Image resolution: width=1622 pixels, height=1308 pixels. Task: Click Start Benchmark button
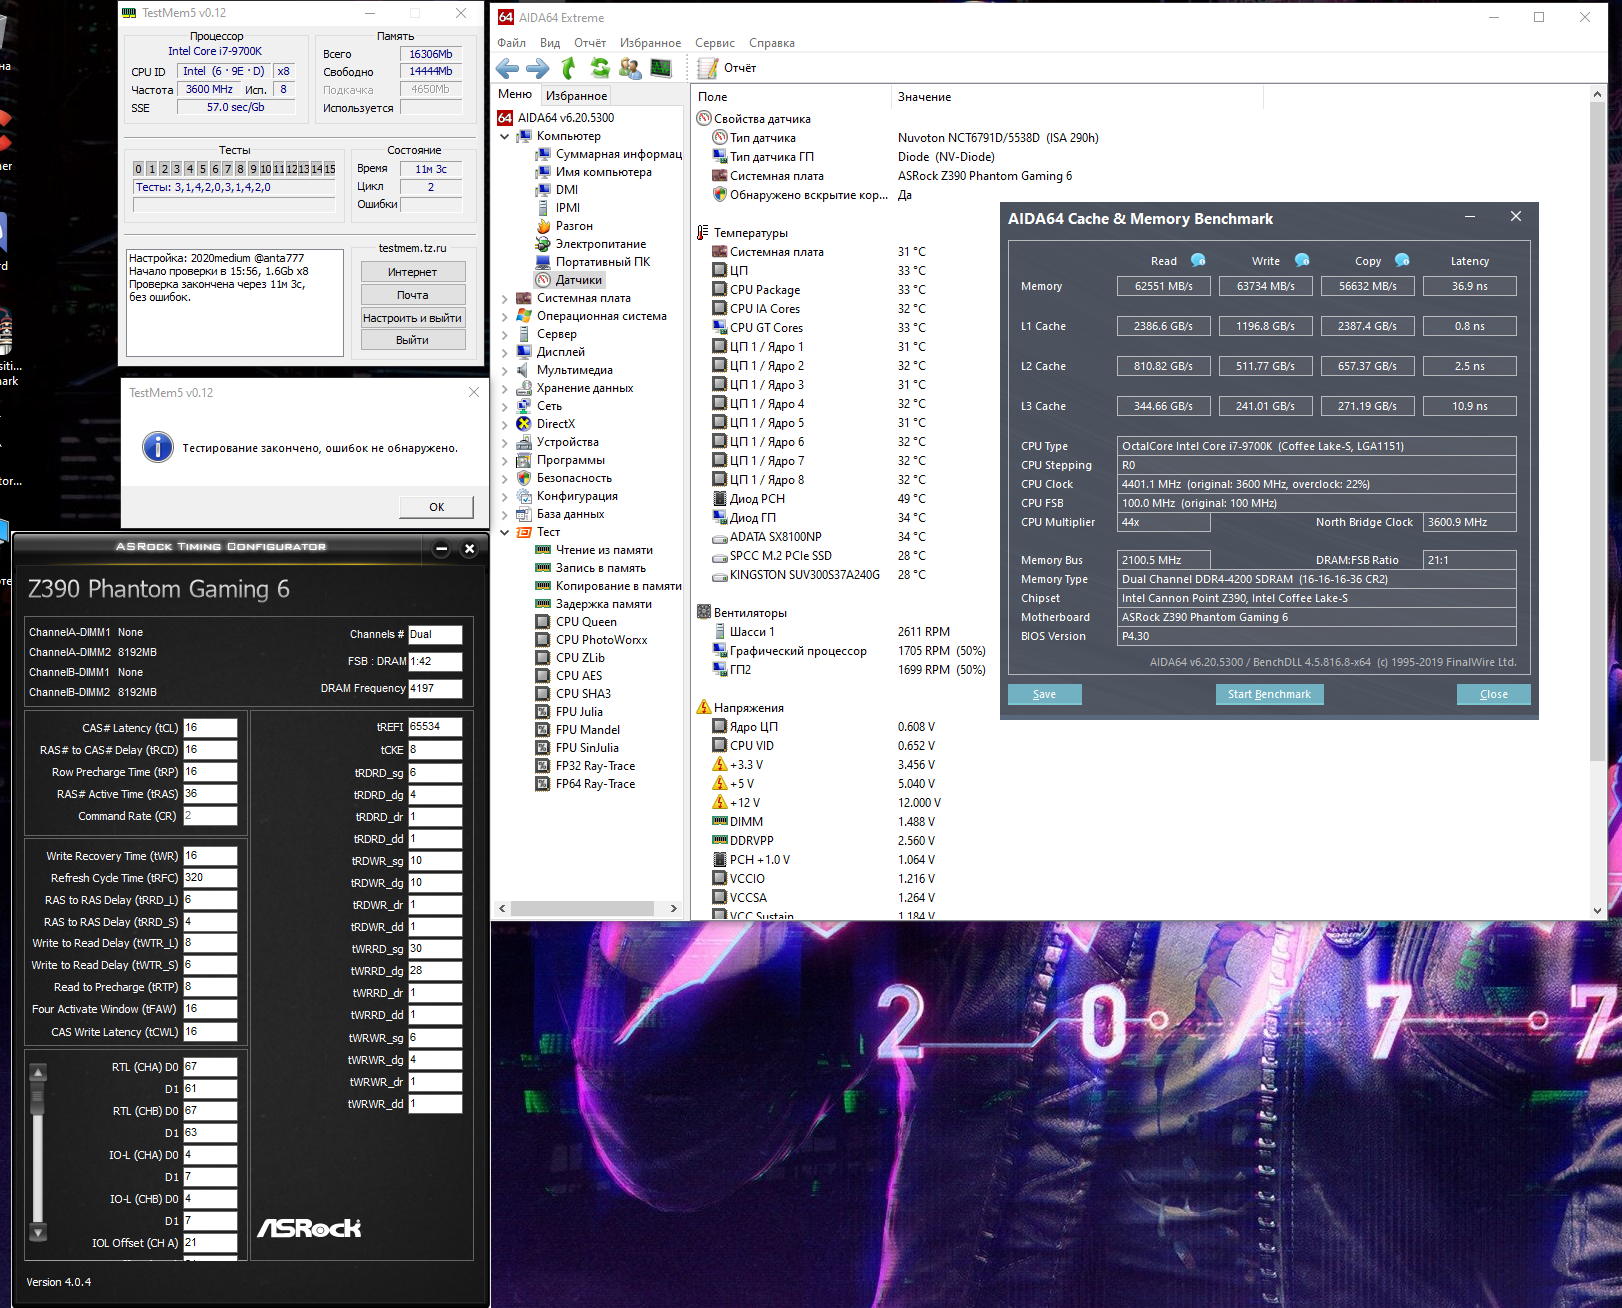tap(1269, 694)
